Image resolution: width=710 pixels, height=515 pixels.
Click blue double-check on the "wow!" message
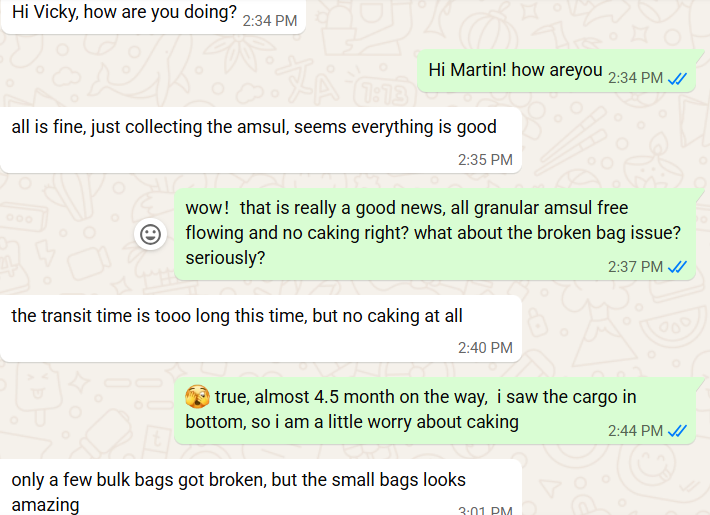point(678,267)
